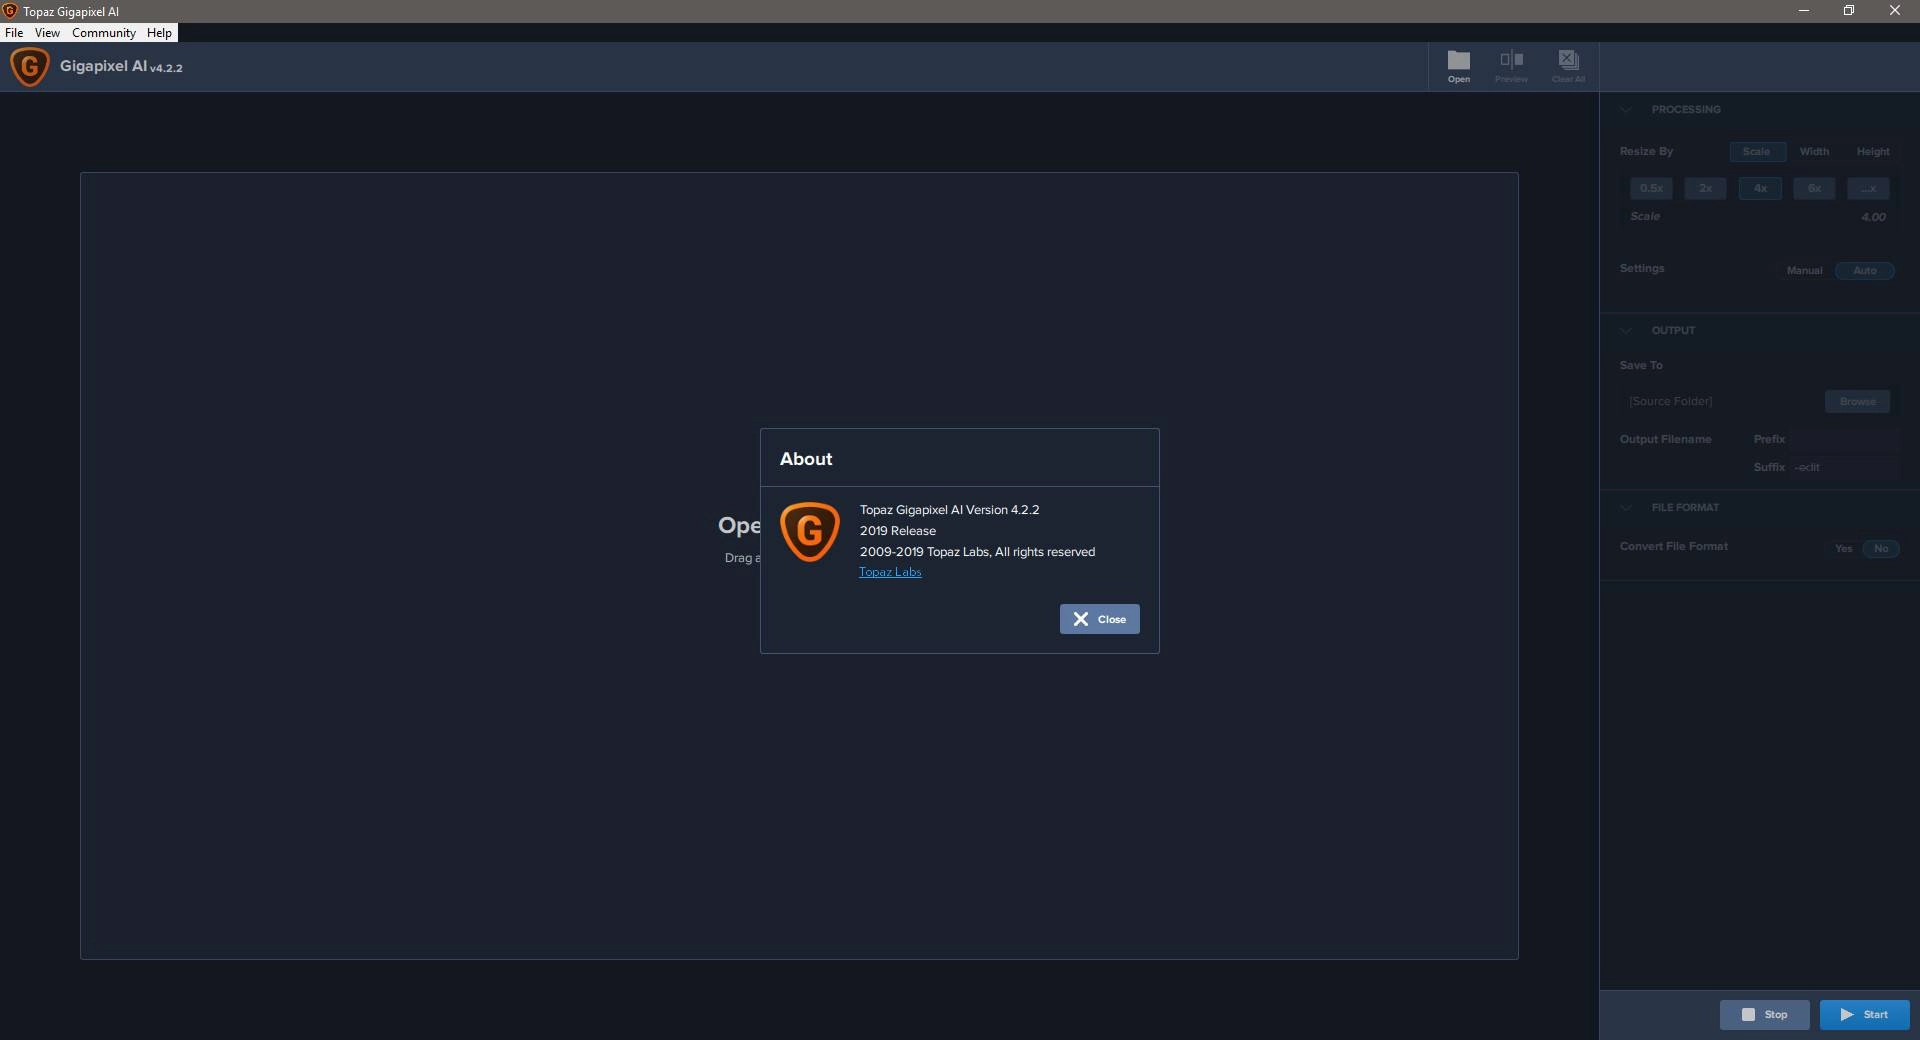Click the Prefix input field
Viewport: 1920px width, 1040px height.
1844,439
